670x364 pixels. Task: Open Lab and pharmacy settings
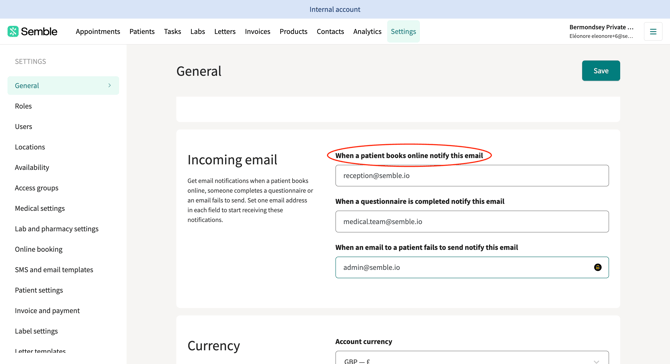pyautogui.click(x=56, y=229)
